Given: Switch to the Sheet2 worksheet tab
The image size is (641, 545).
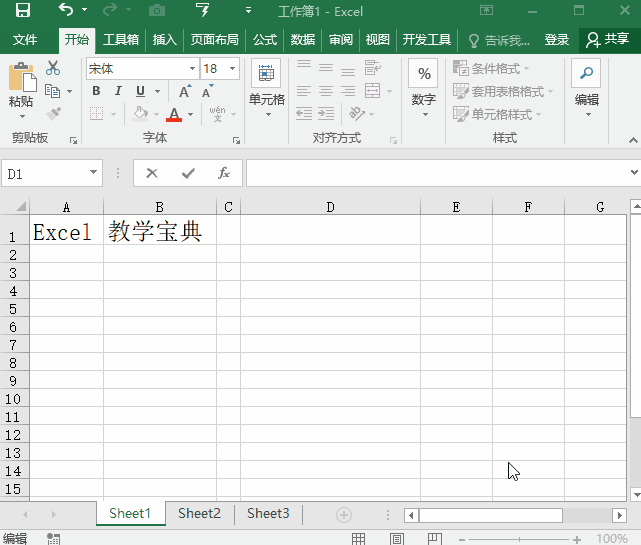Looking at the screenshot, I should (199, 513).
